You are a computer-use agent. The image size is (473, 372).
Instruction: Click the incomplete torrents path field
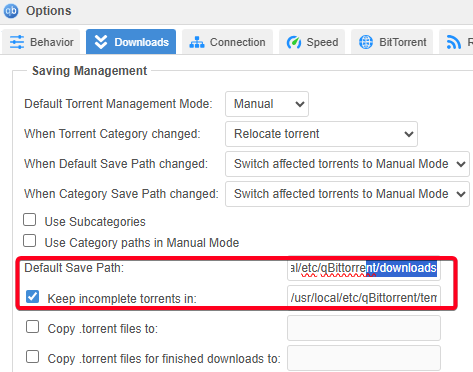(364, 298)
